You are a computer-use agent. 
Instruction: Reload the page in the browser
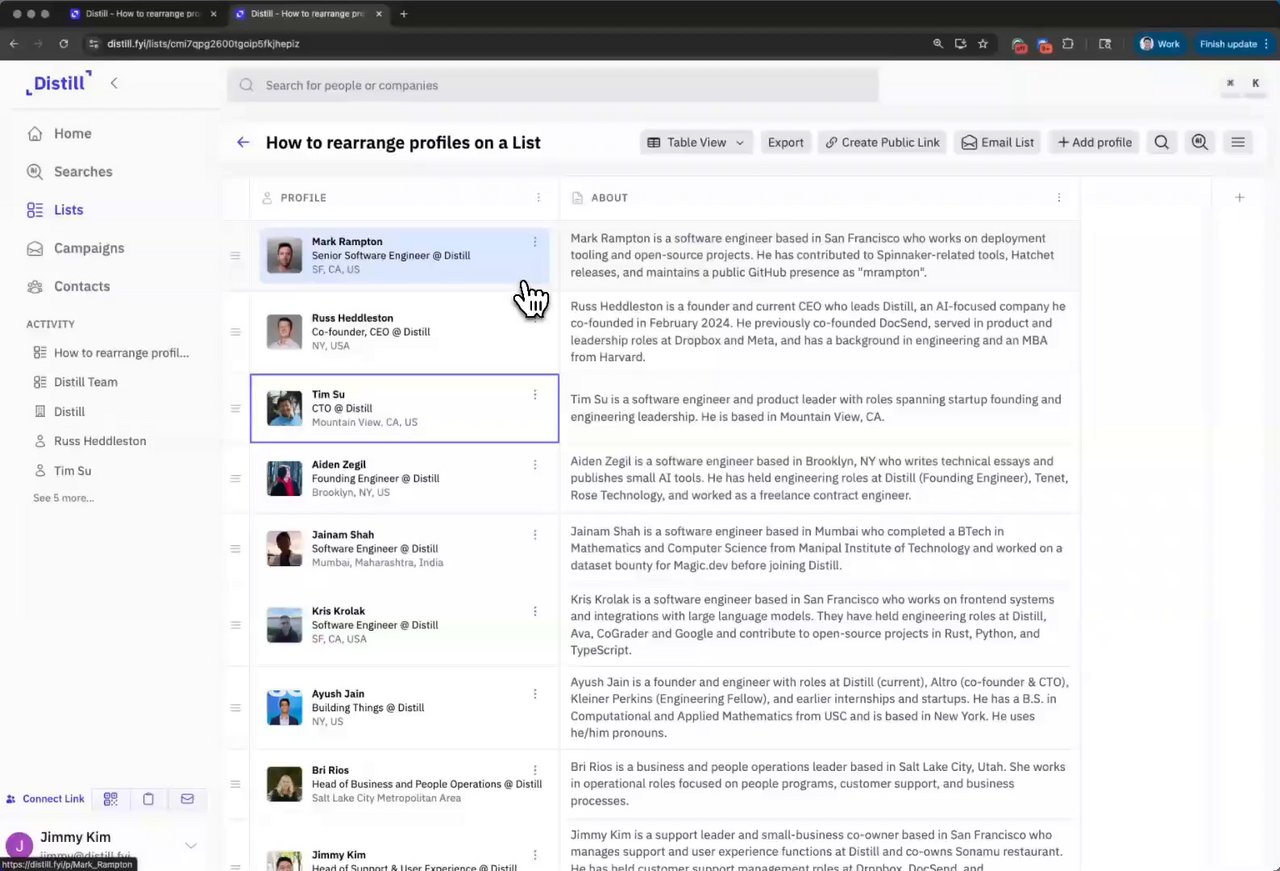click(x=64, y=44)
